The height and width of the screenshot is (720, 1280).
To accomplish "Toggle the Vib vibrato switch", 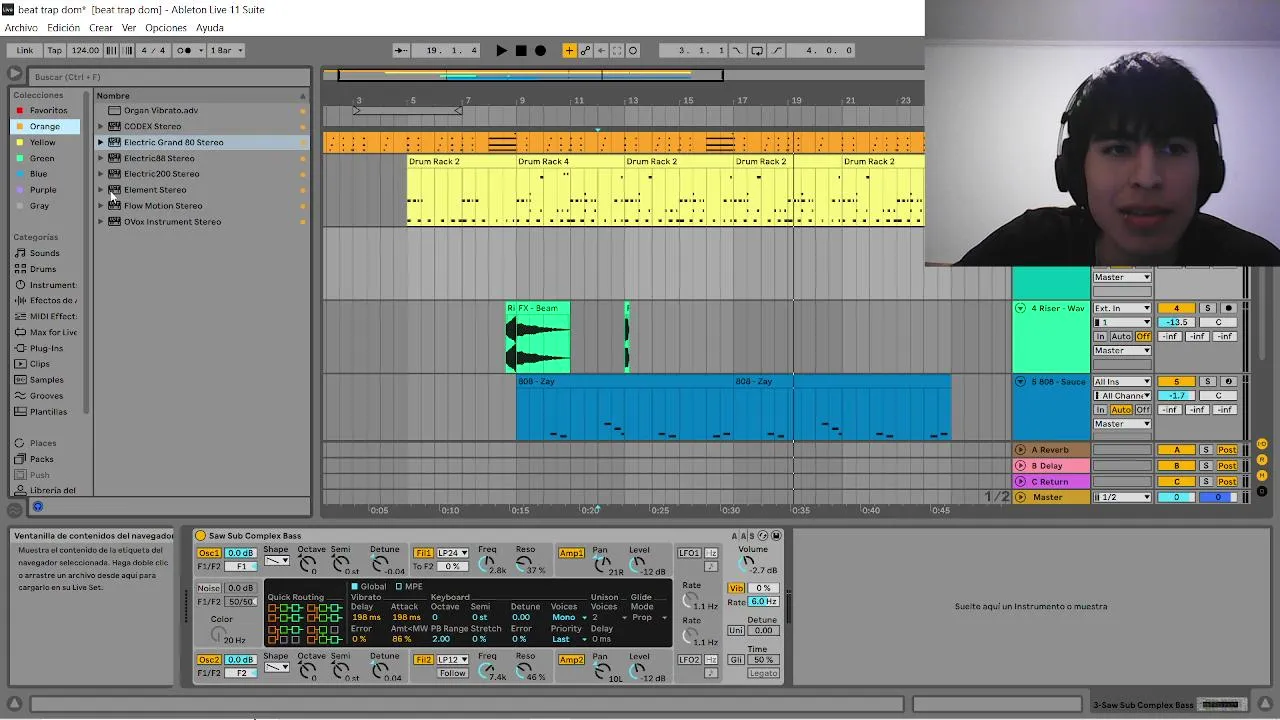I will [x=737, y=588].
